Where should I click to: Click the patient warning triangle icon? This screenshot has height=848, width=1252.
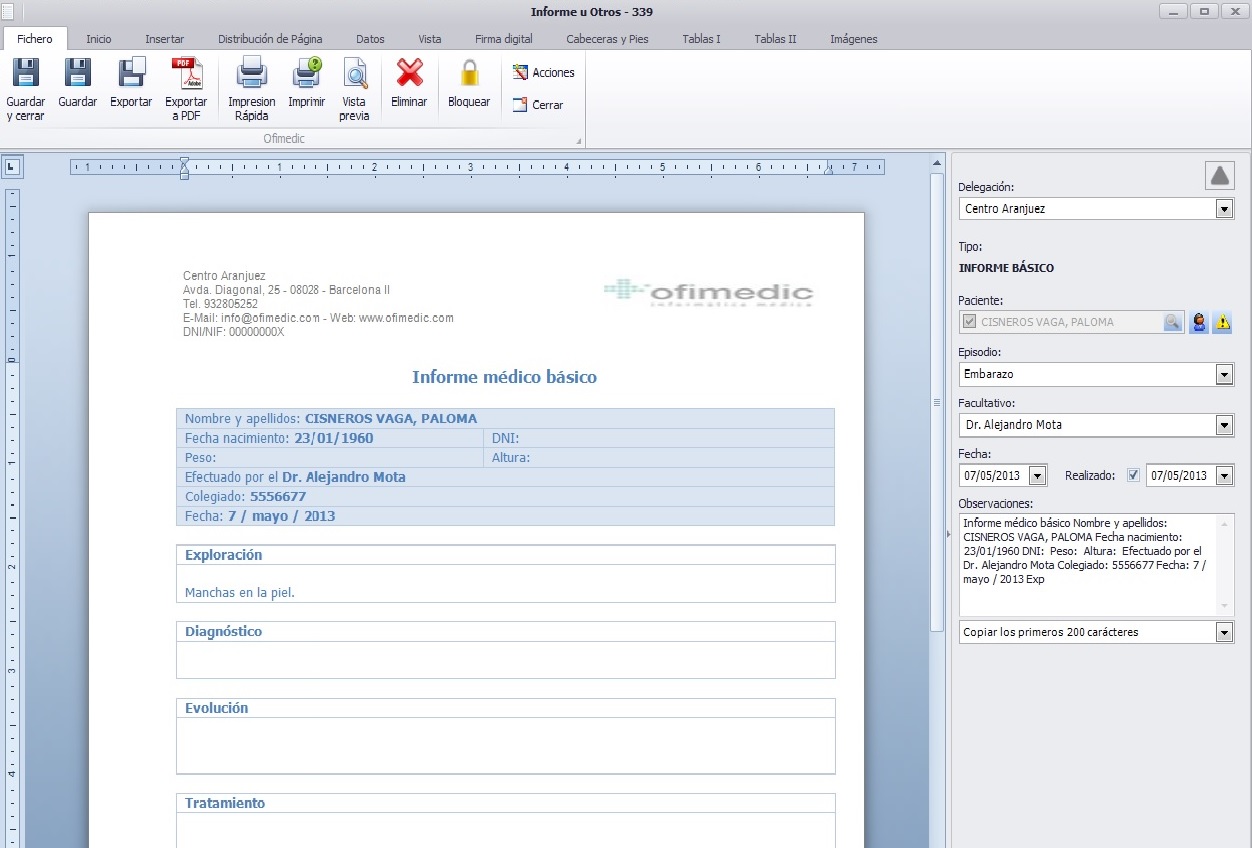coord(1222,322)
